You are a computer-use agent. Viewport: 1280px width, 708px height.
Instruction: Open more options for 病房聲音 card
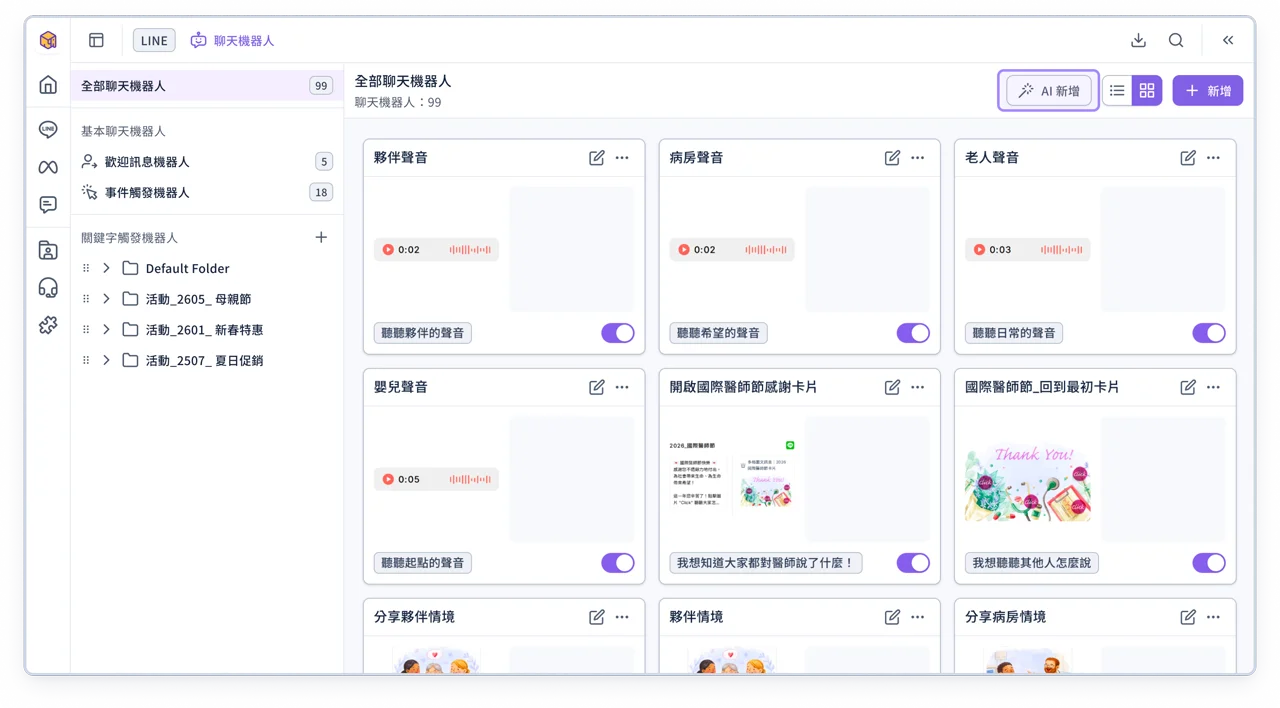coord(918,158)
